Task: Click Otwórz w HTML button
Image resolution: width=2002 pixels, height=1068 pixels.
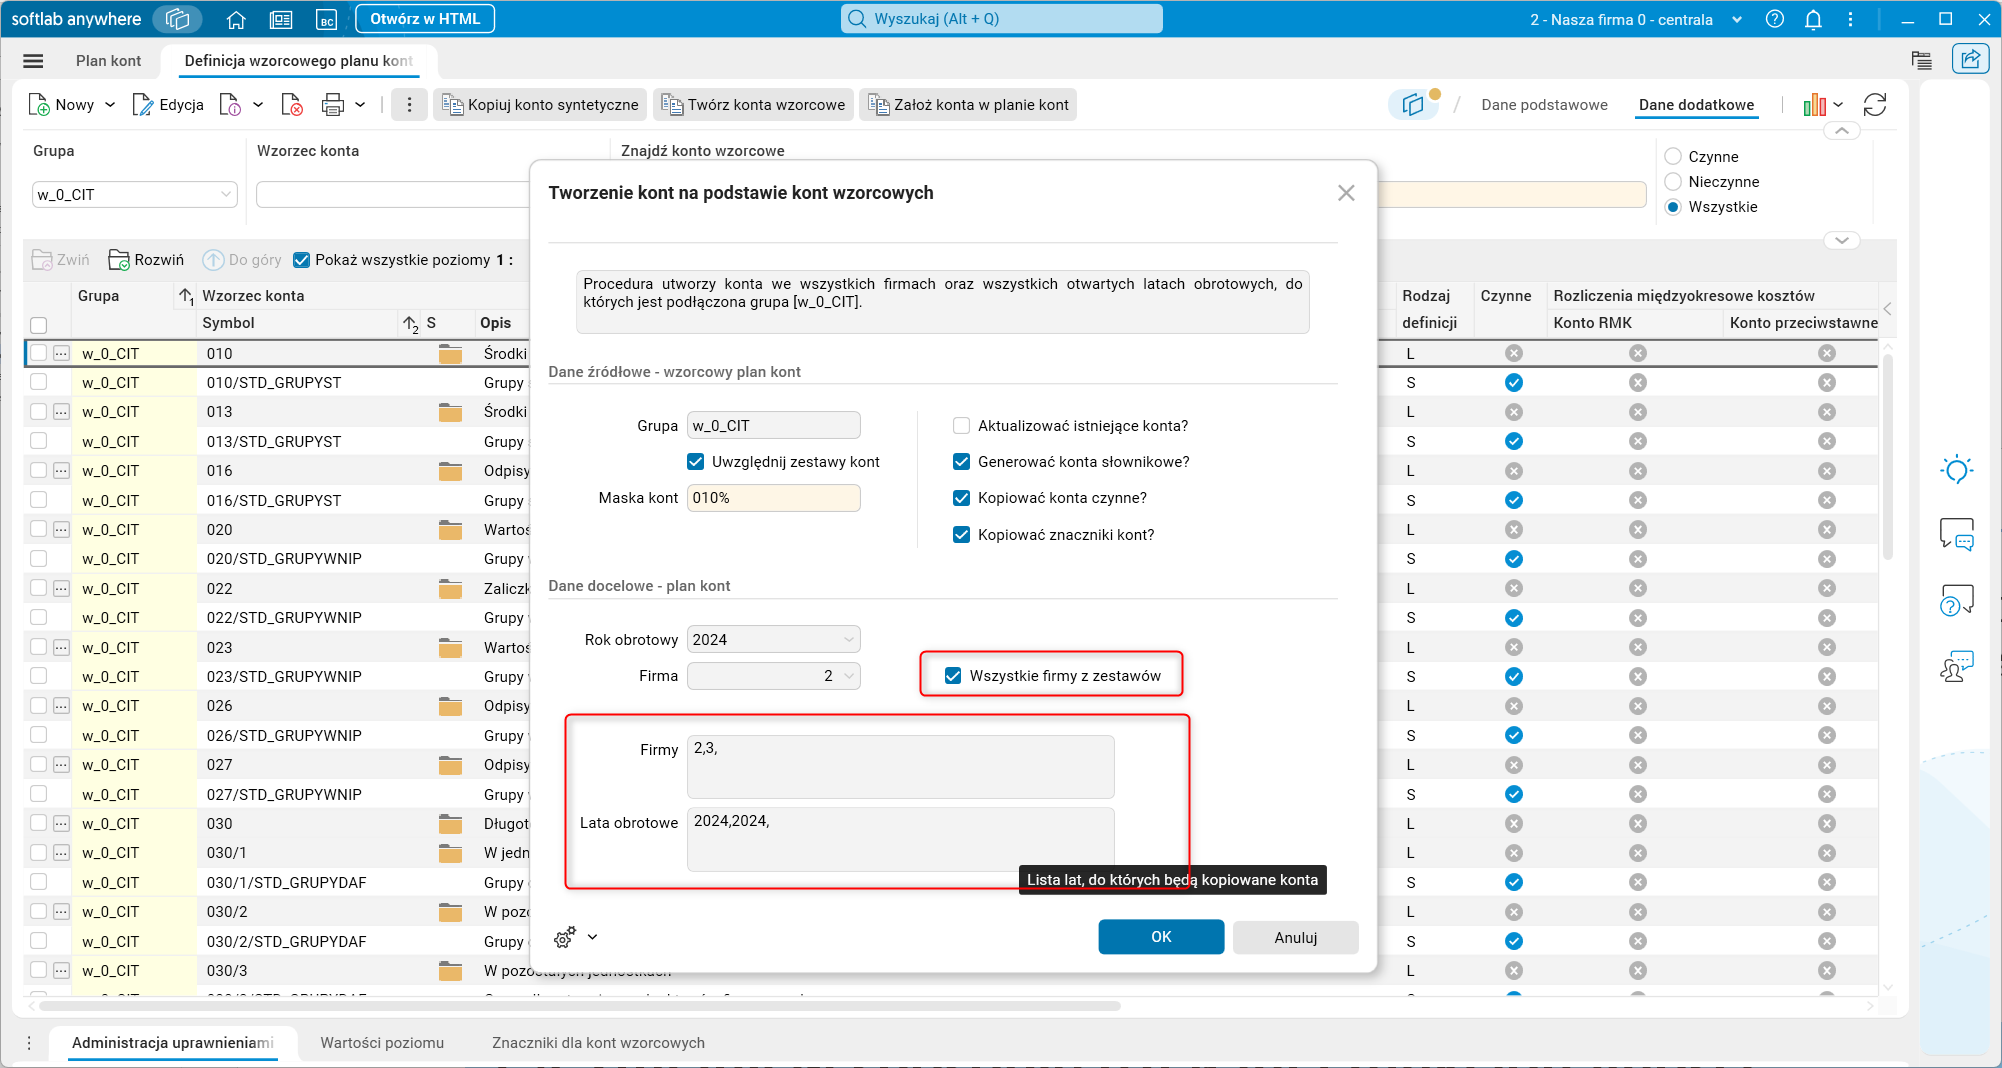Action: tap(425, 19)
